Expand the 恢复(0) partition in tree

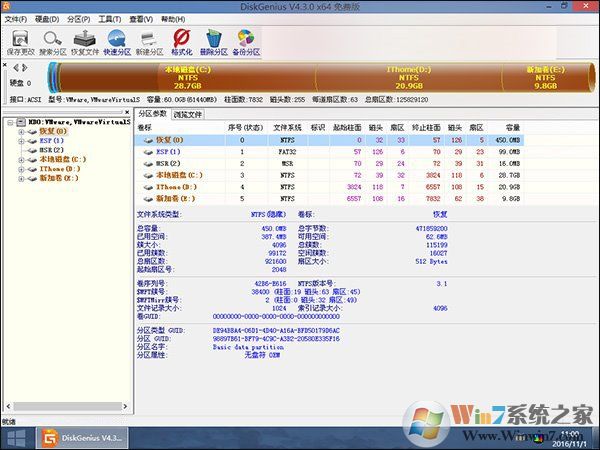[21, 132]
